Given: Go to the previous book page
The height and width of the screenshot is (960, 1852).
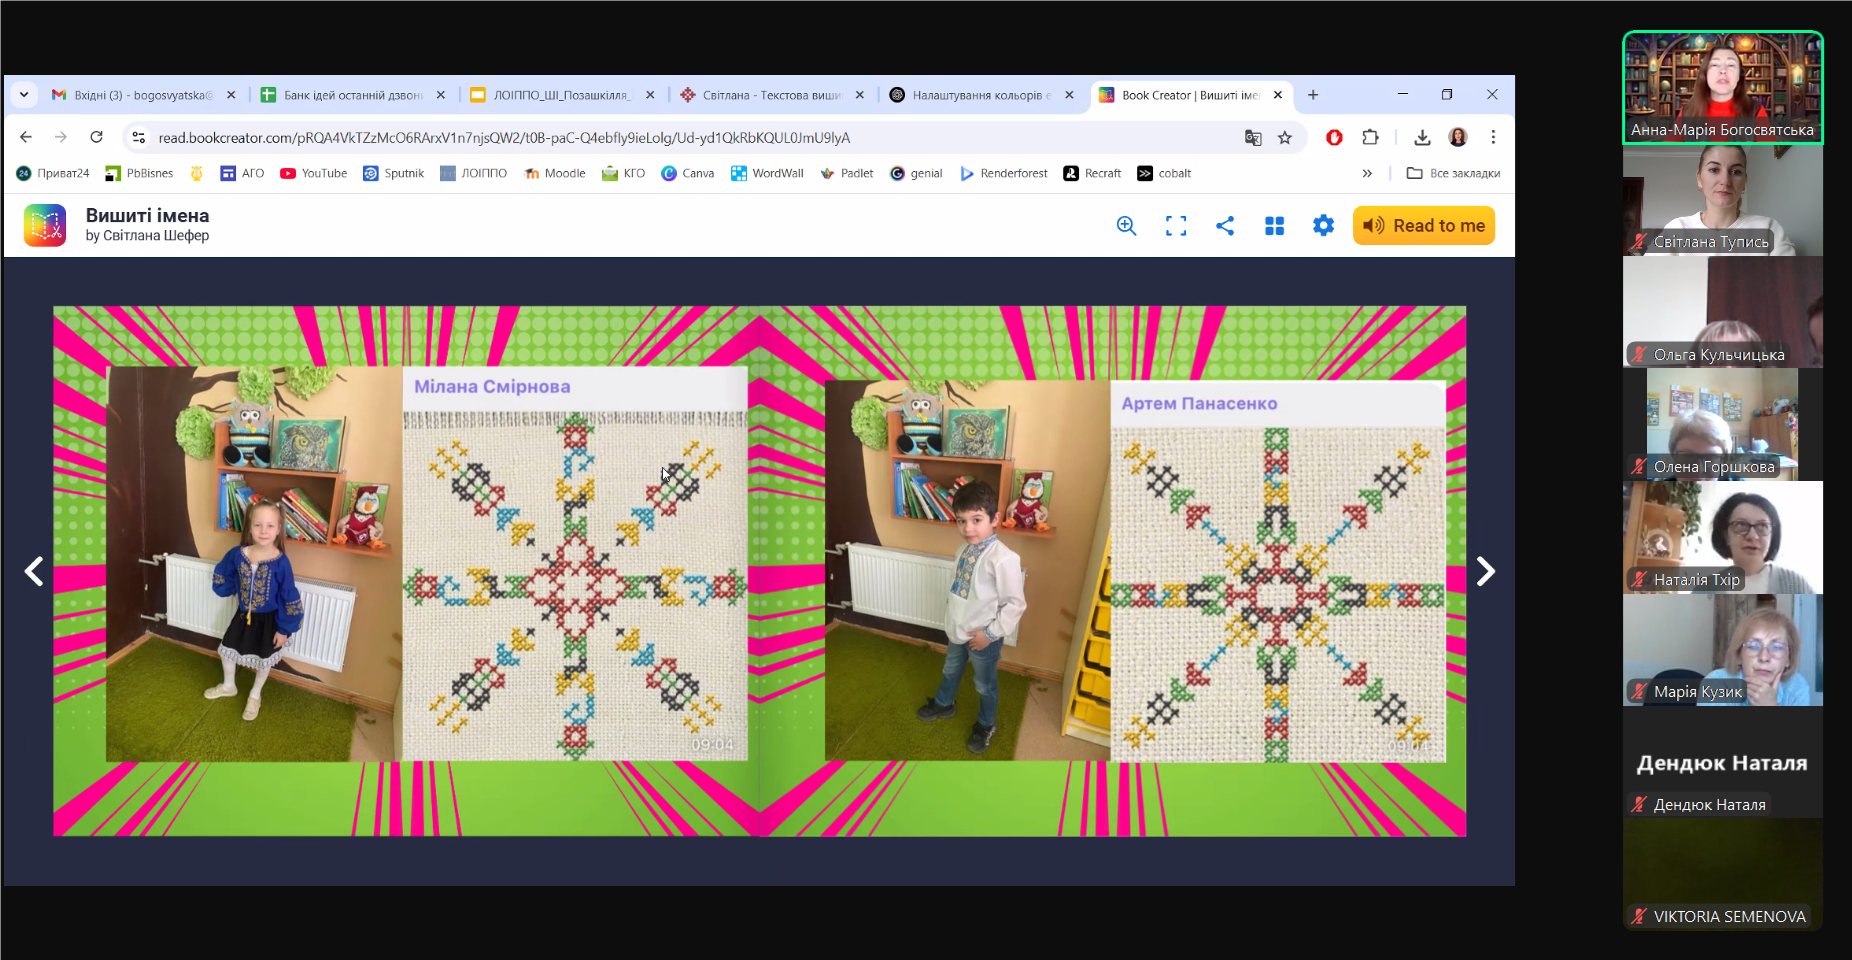Looking at the screenshot, I should point(34,571).
